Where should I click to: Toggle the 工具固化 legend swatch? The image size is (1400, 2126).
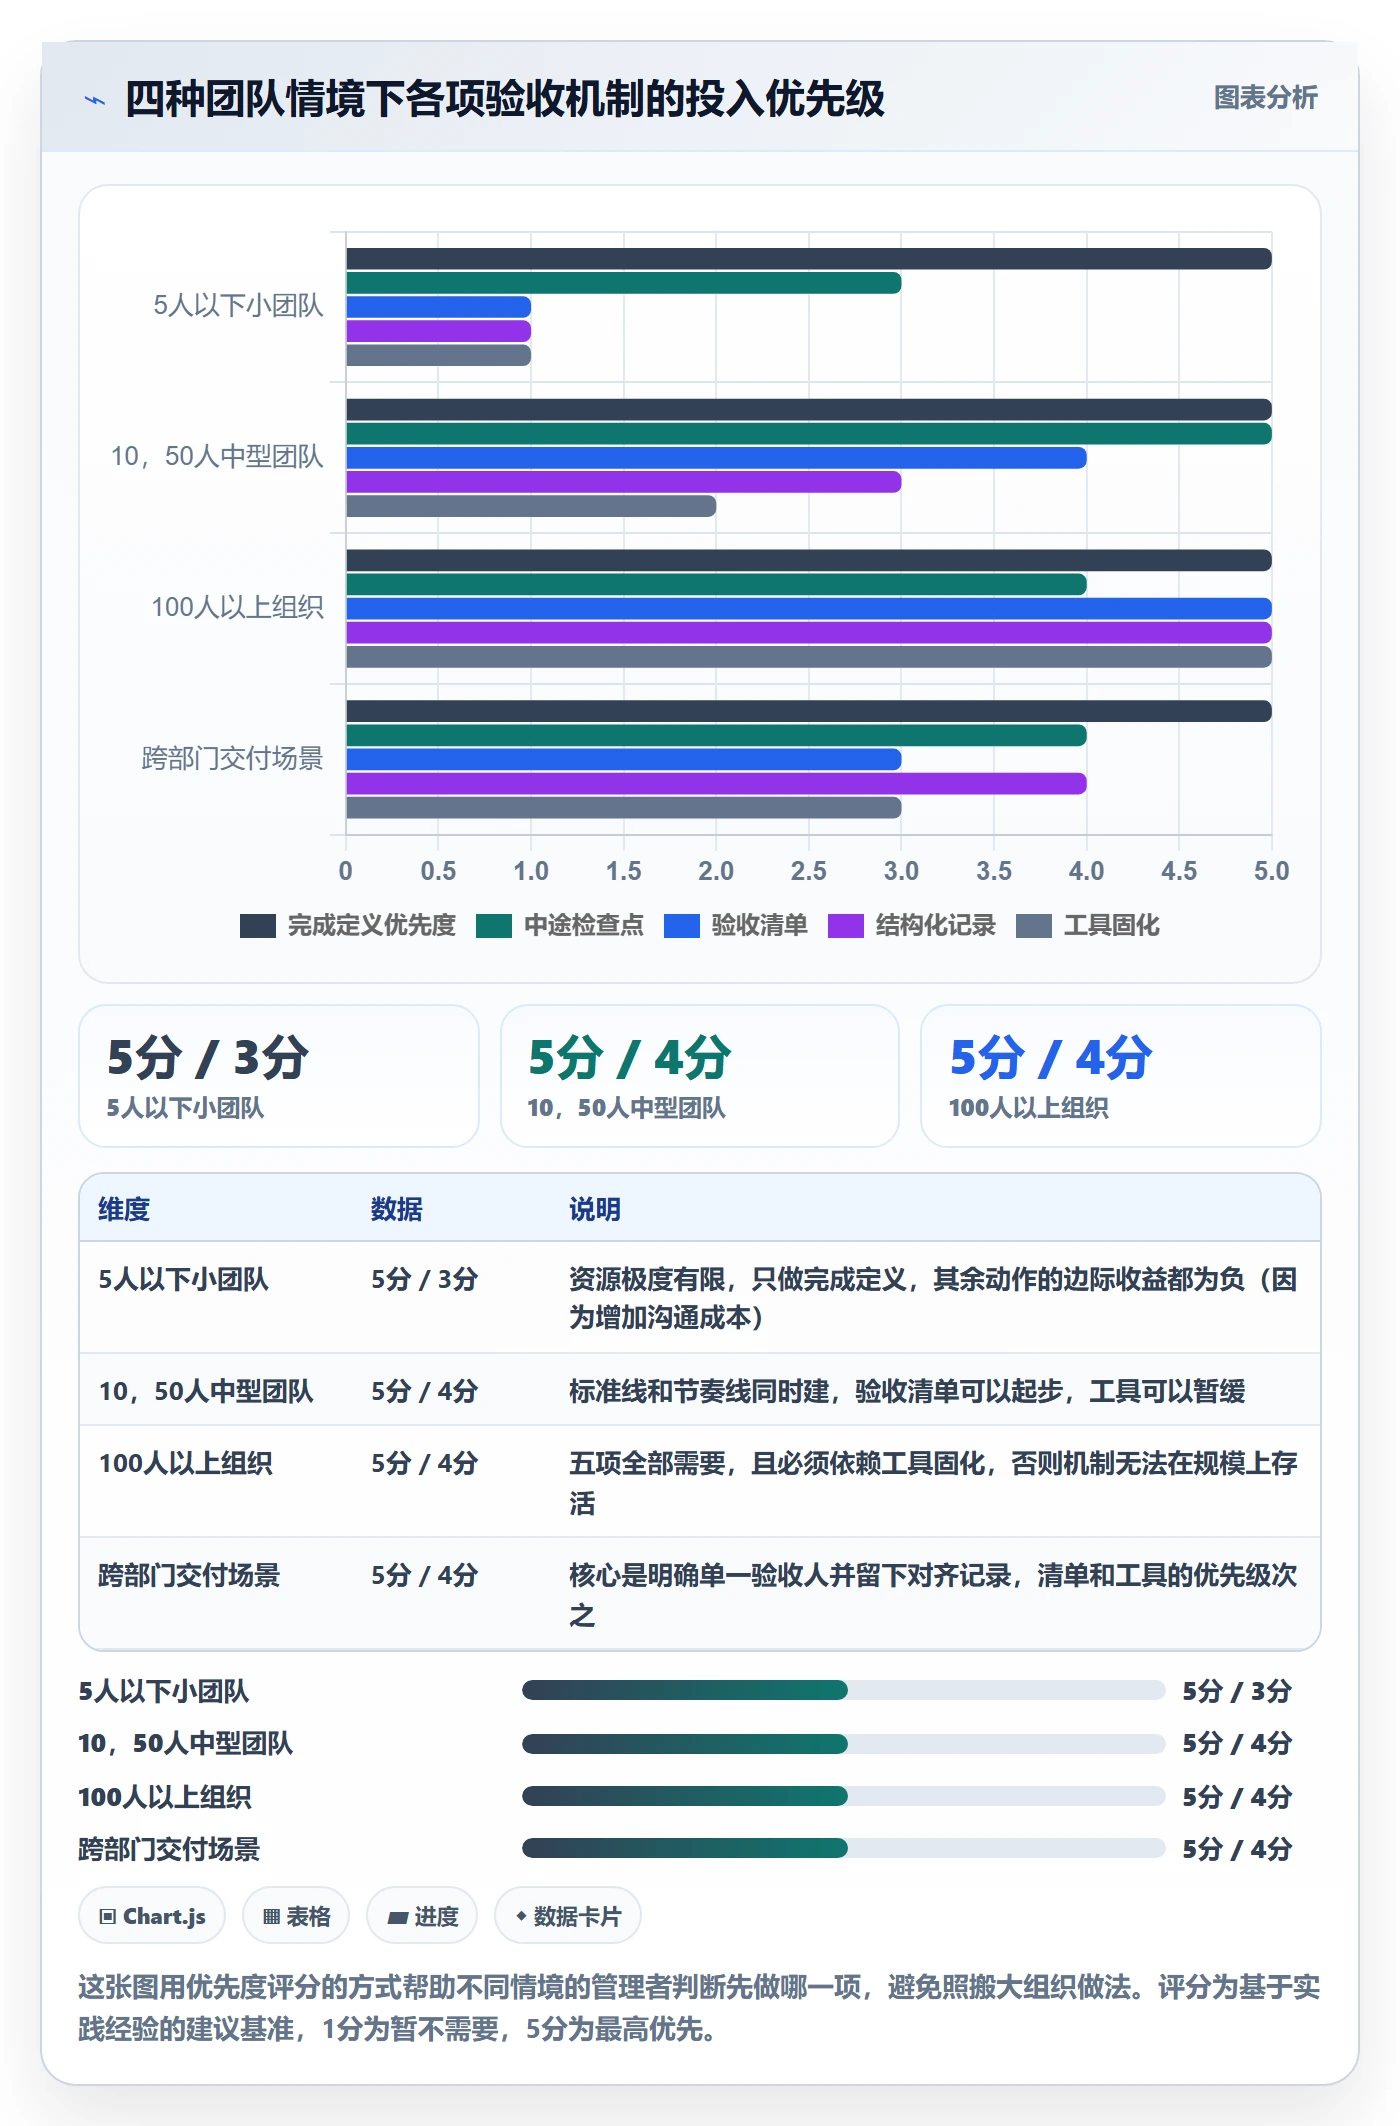[1034, 926]
